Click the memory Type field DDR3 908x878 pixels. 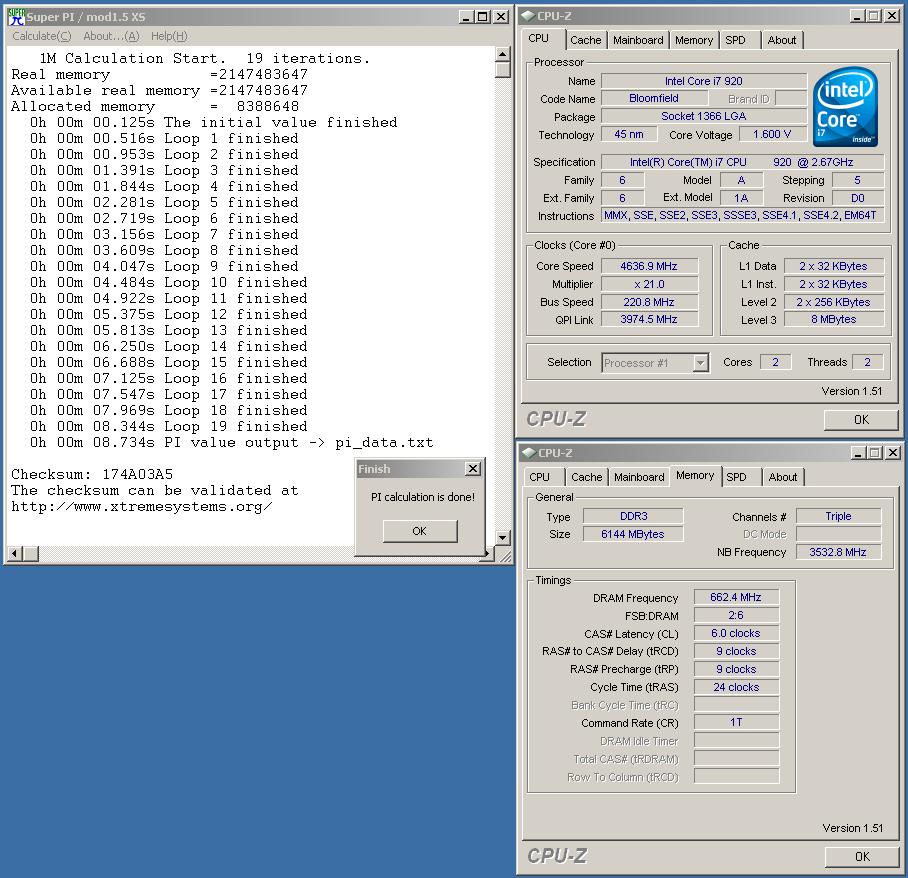pyautogui.click(x=634, y=516)
